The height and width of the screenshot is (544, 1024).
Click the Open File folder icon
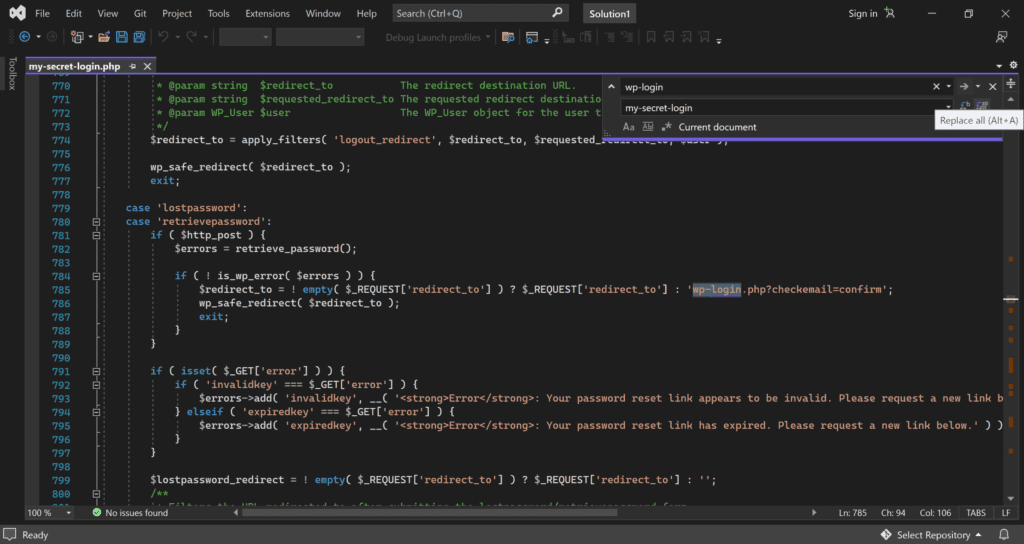pos(104,37)
